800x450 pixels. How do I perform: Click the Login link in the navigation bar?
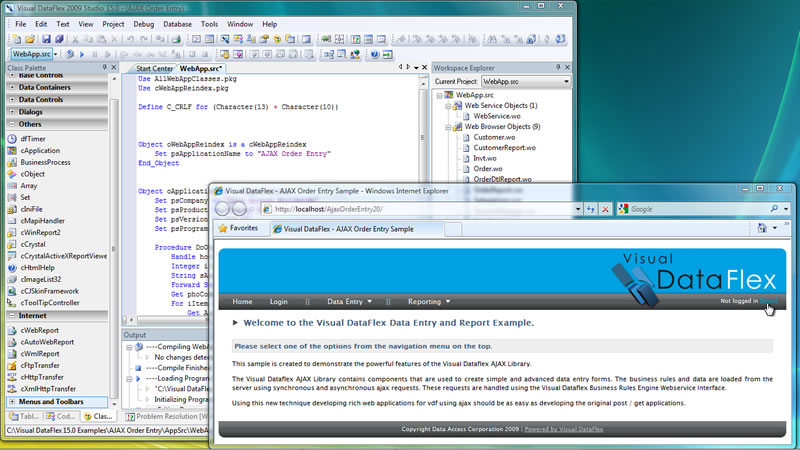click(279, 302)
